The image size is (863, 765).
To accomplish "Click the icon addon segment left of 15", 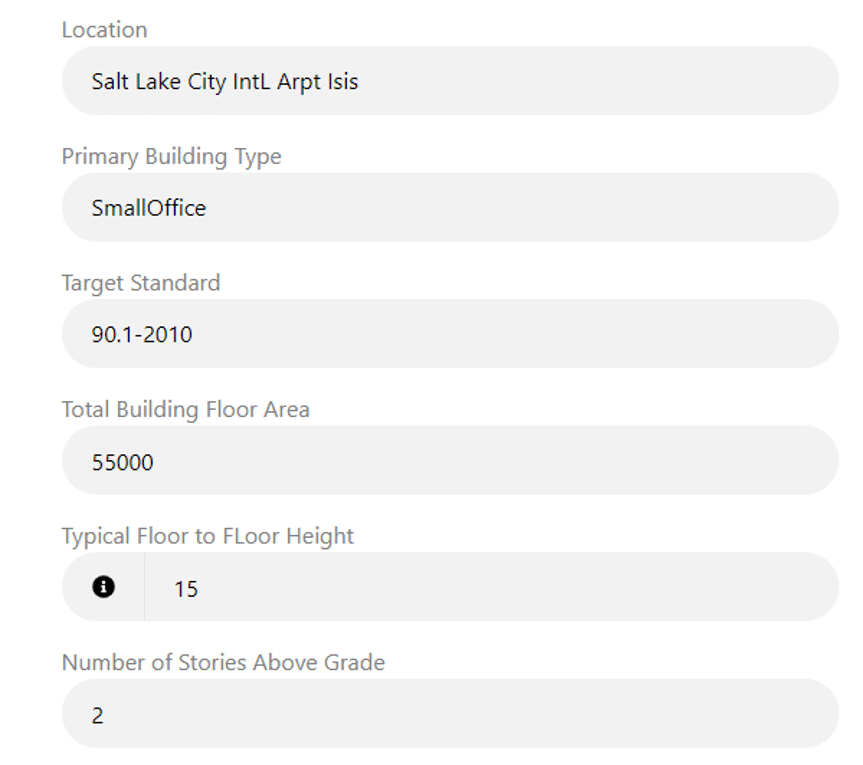I will [103, 587].
